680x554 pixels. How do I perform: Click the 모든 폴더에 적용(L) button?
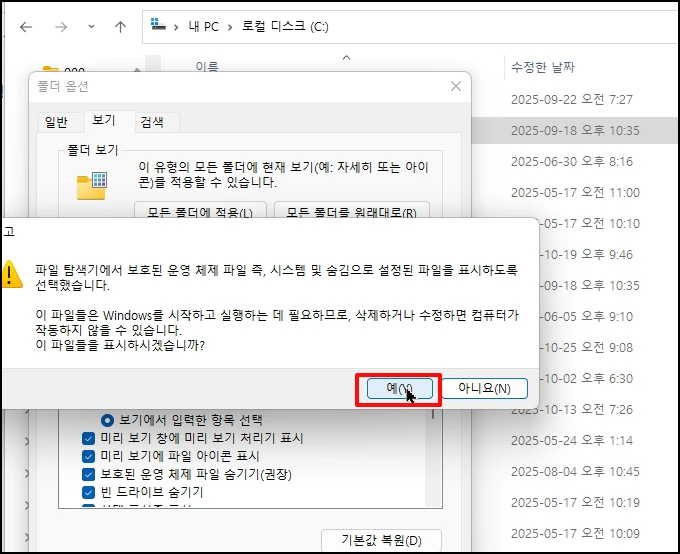(x=200, y=211)
